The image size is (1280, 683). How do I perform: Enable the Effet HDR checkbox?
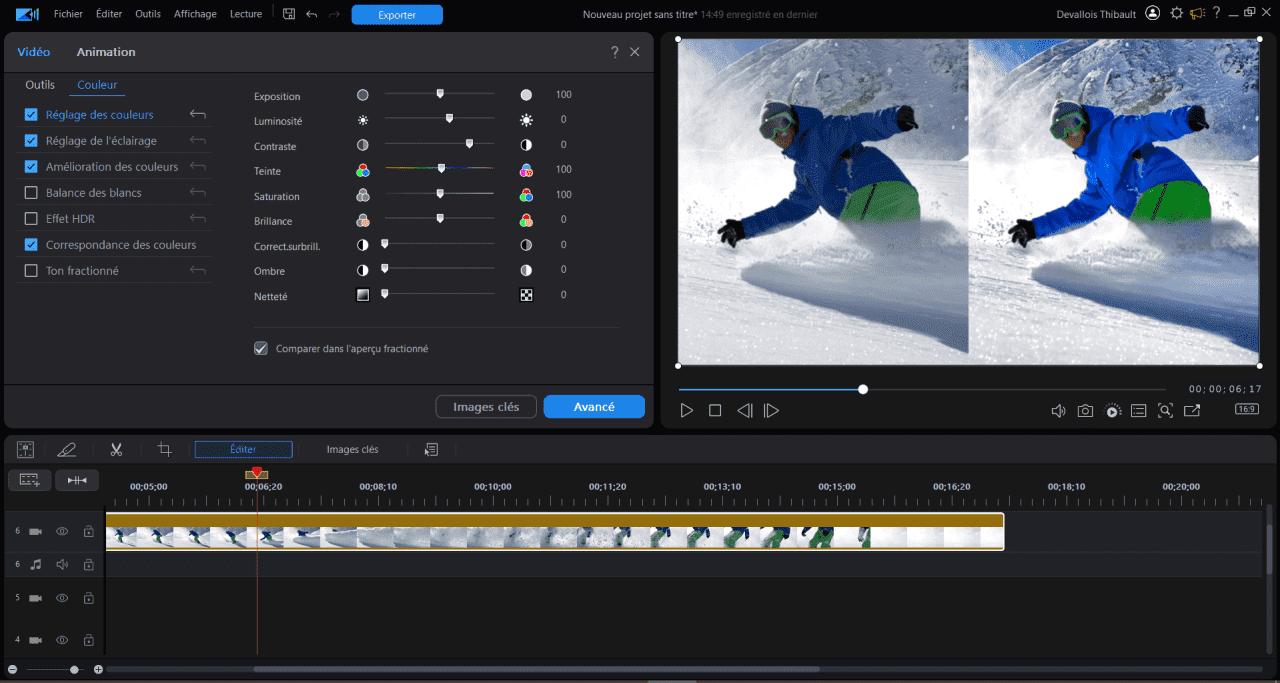tap(30, 218)
